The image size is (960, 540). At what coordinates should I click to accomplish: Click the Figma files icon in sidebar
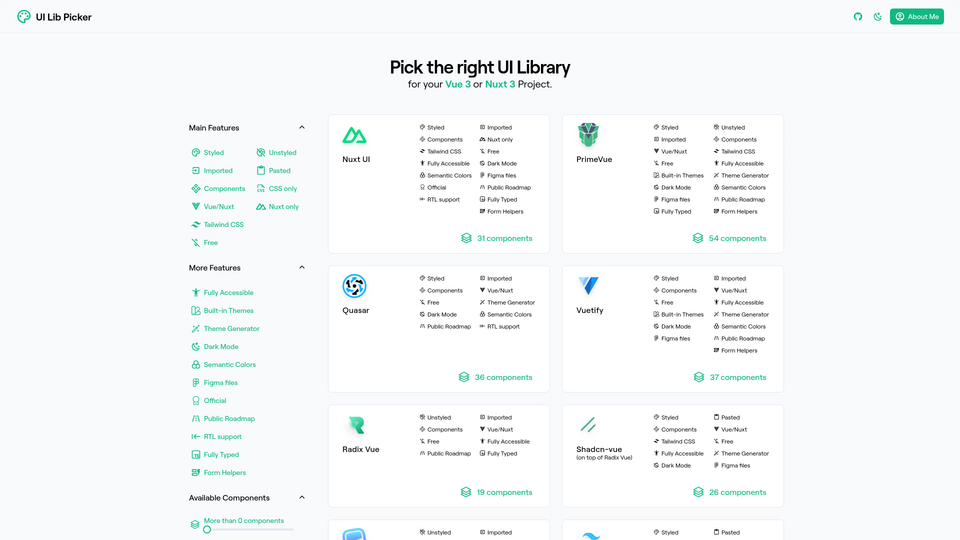tap(196, 383)
